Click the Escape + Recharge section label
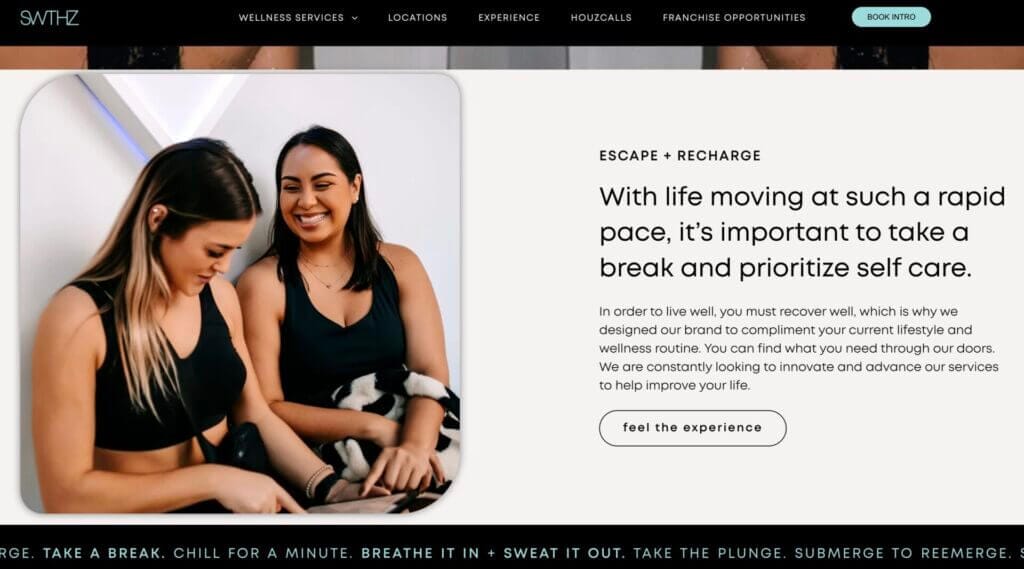Image resolution: width=1024 pixels, height=569 pixels. coord(680,155)
